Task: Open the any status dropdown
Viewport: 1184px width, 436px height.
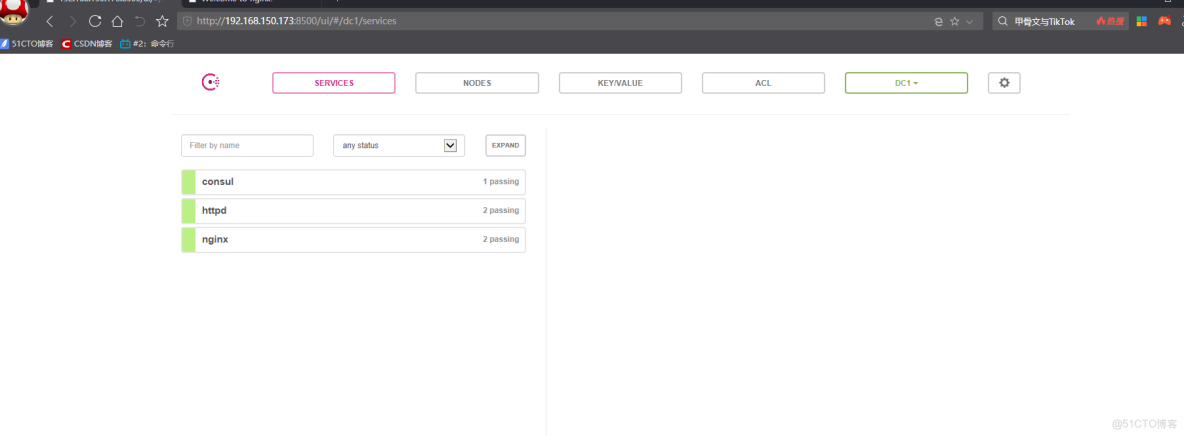Action: pyautogui.click(x=399, y=145)
